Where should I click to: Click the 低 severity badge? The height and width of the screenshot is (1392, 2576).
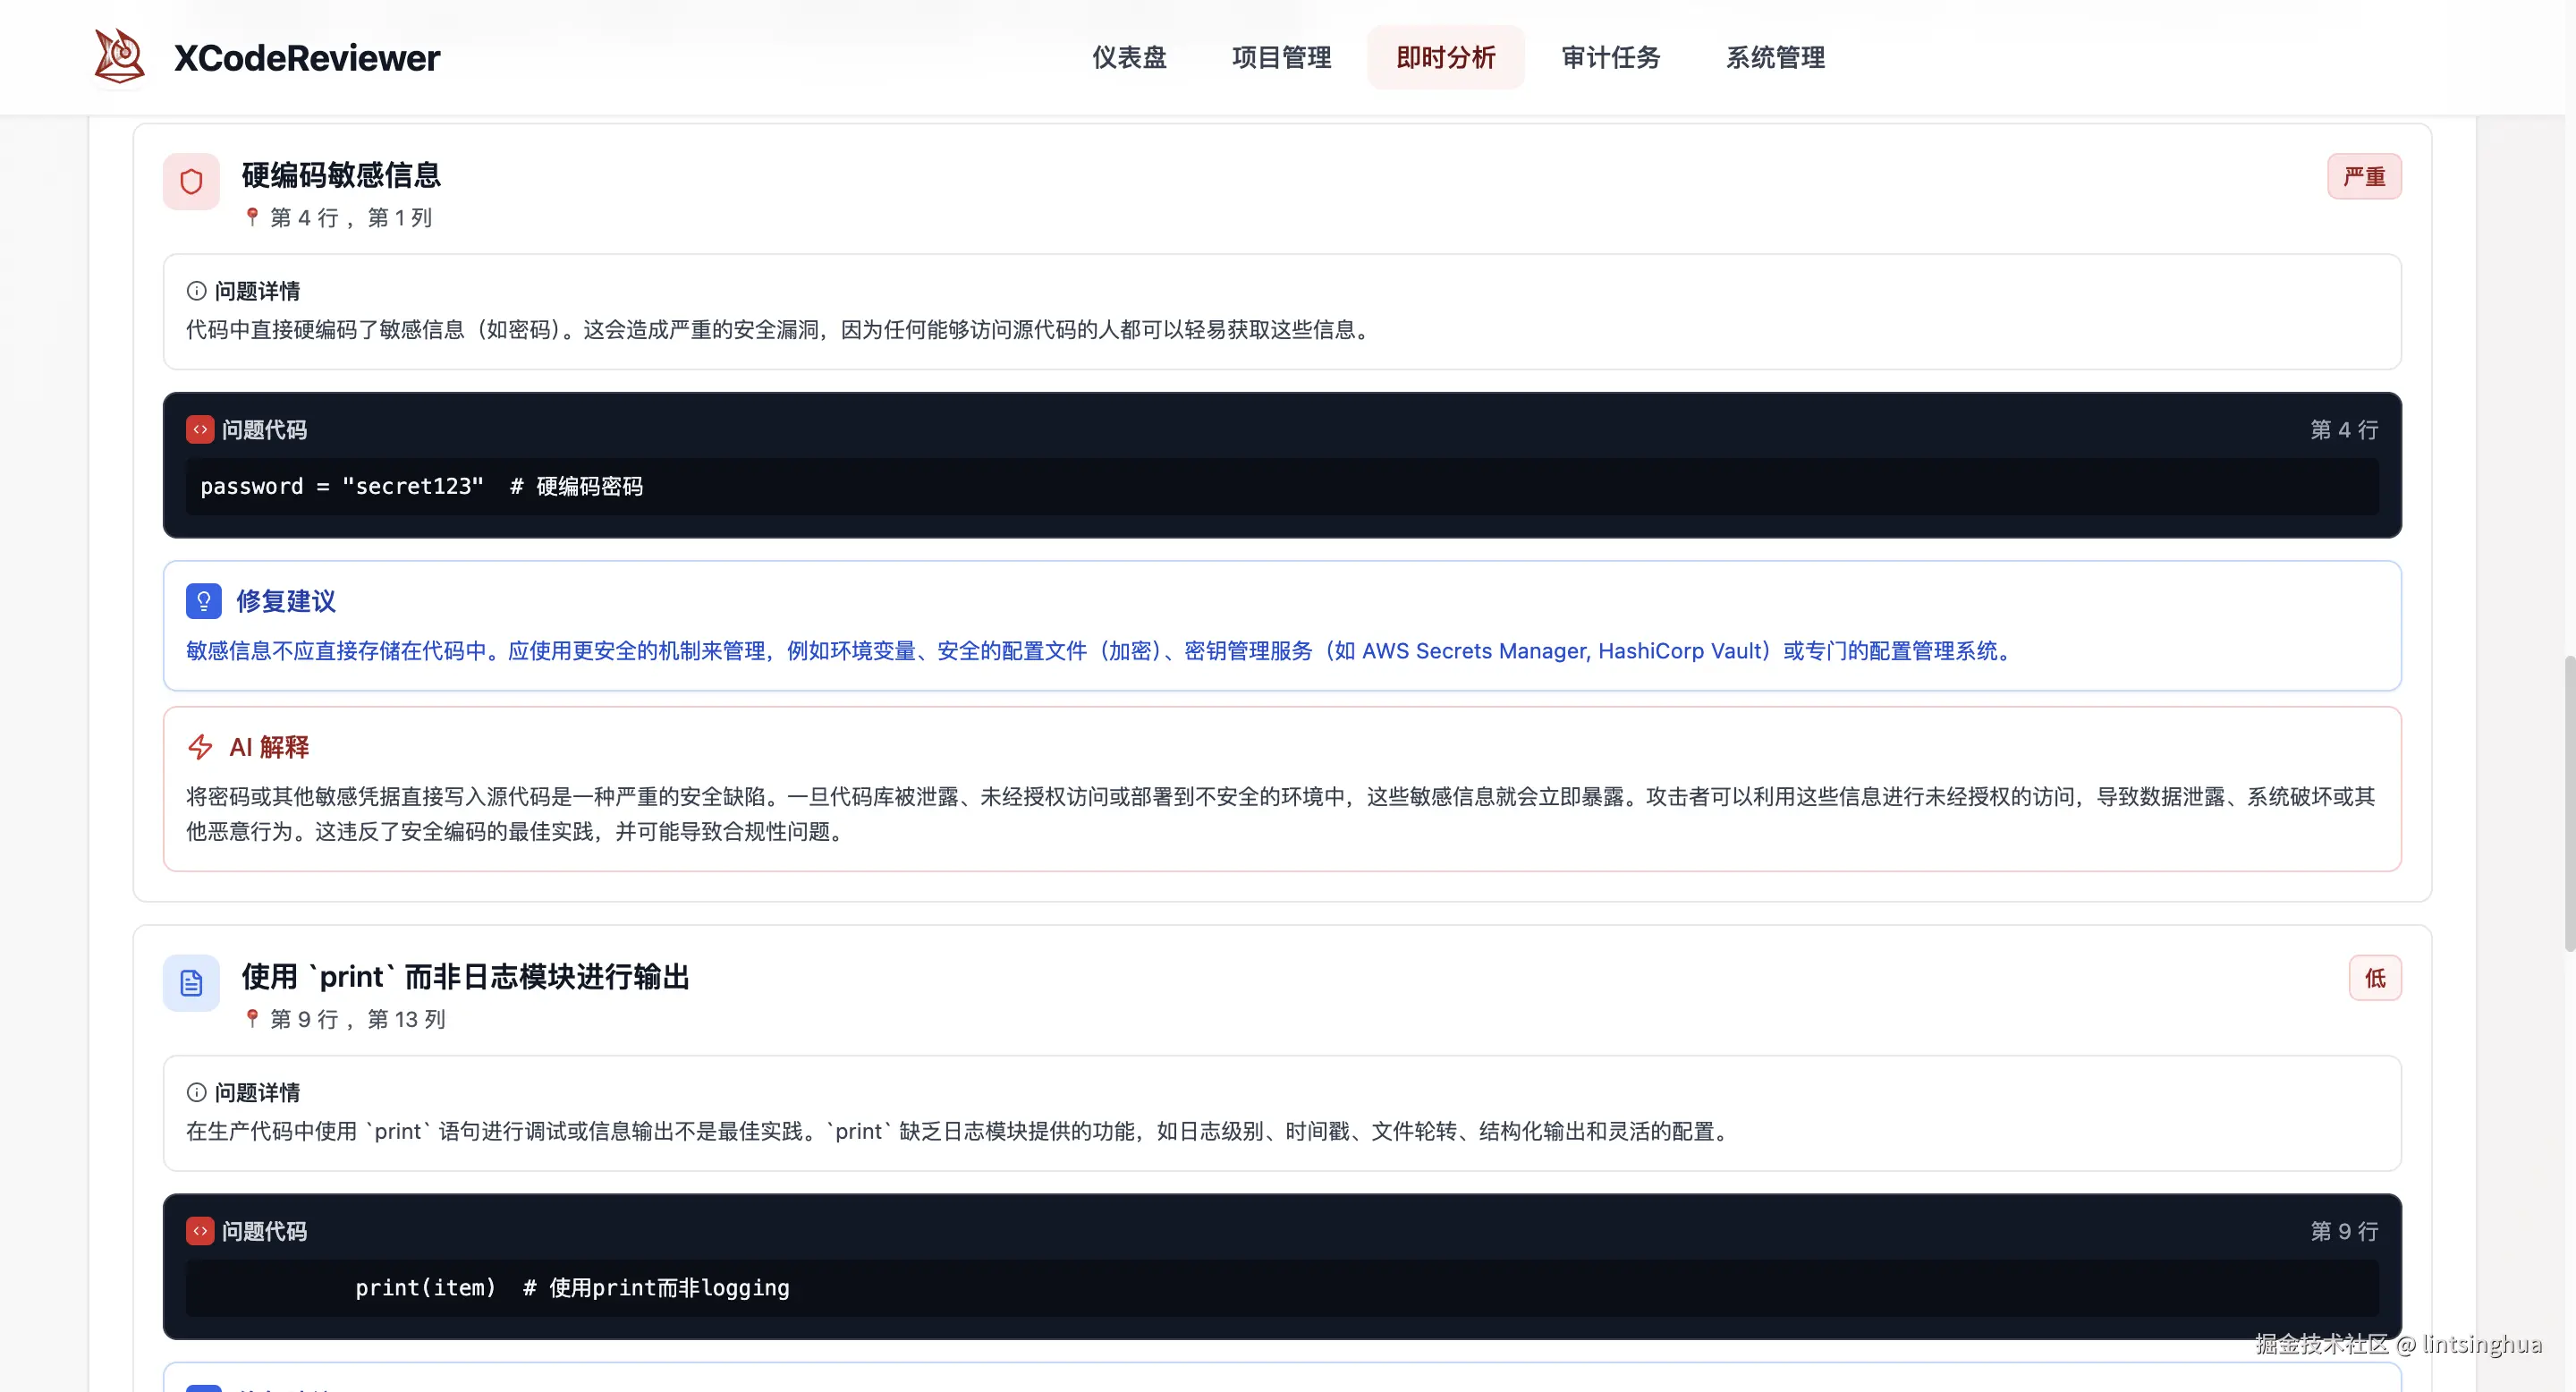pyautogui.click(x=2375, y=978)
